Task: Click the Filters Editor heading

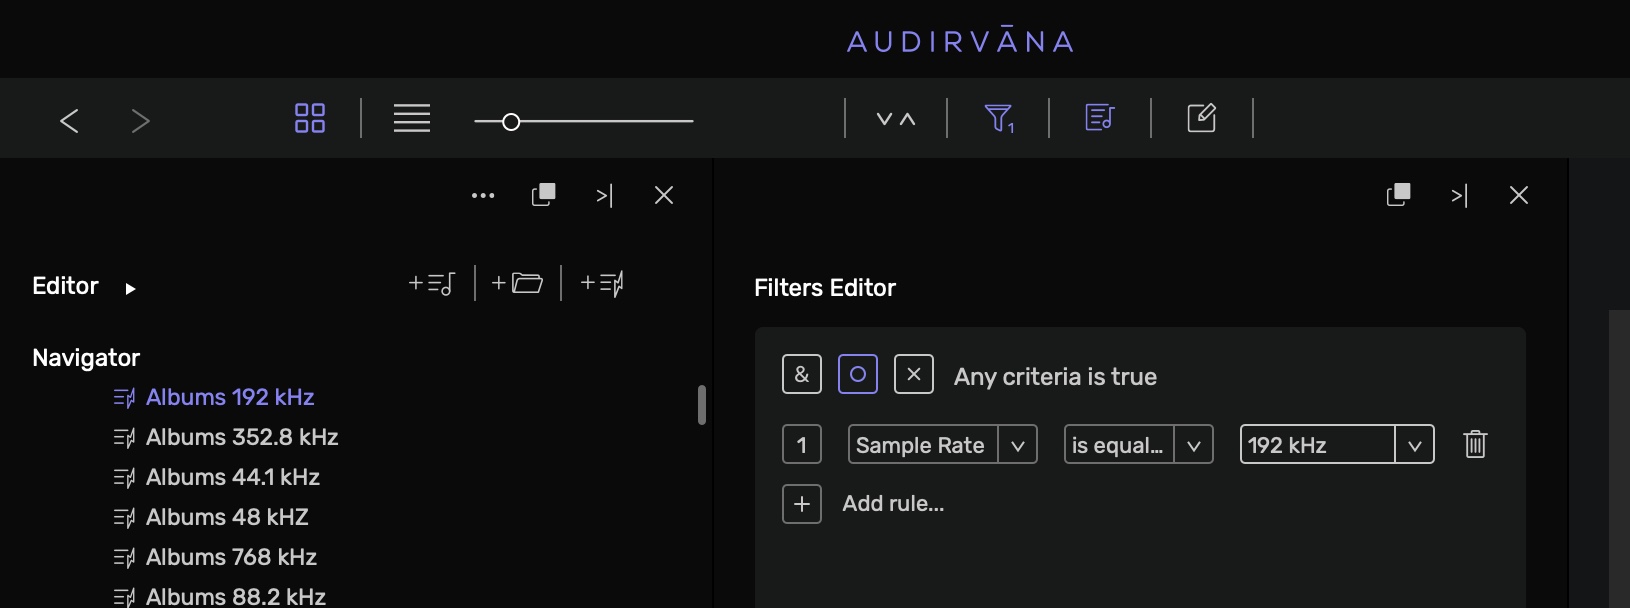Action: coord(825,288)
